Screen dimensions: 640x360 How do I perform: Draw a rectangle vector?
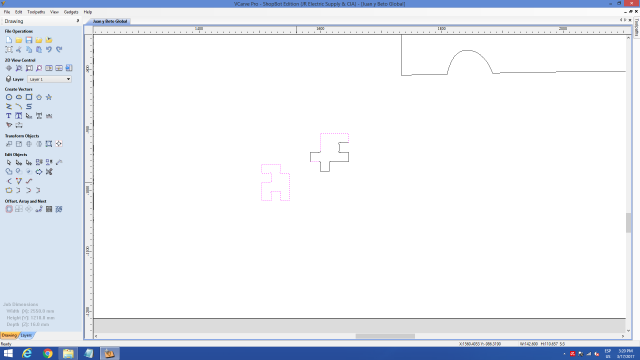click(29, 97)
